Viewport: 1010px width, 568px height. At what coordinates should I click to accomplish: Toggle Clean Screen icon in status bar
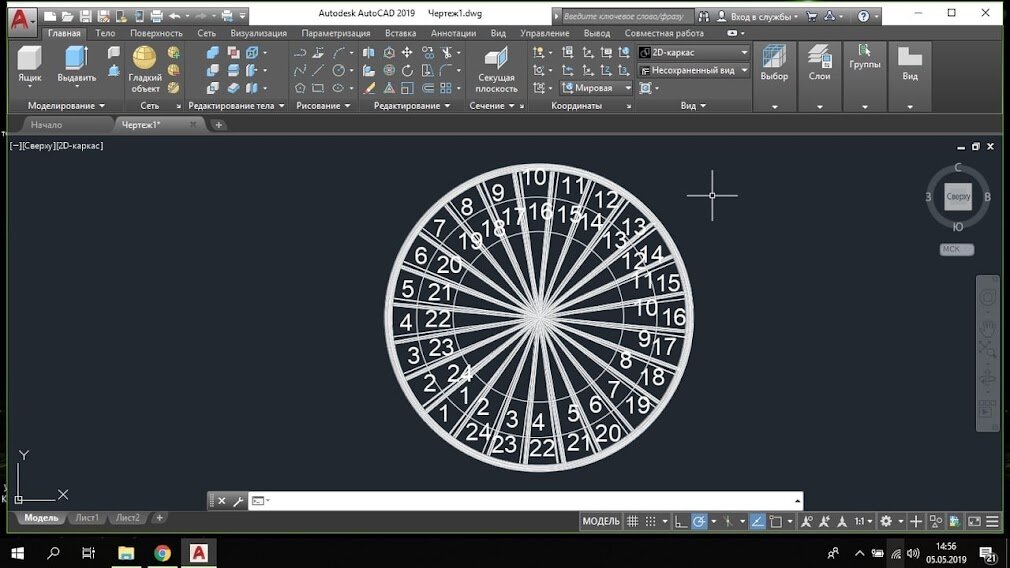click(974, 521)
